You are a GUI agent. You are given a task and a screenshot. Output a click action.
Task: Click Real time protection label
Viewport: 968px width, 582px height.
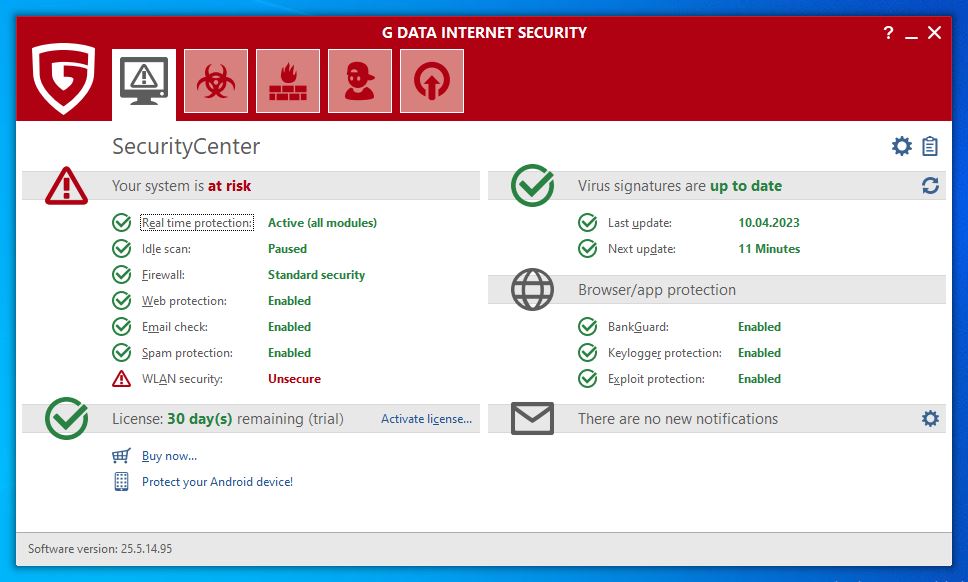(x=197, y=223)
